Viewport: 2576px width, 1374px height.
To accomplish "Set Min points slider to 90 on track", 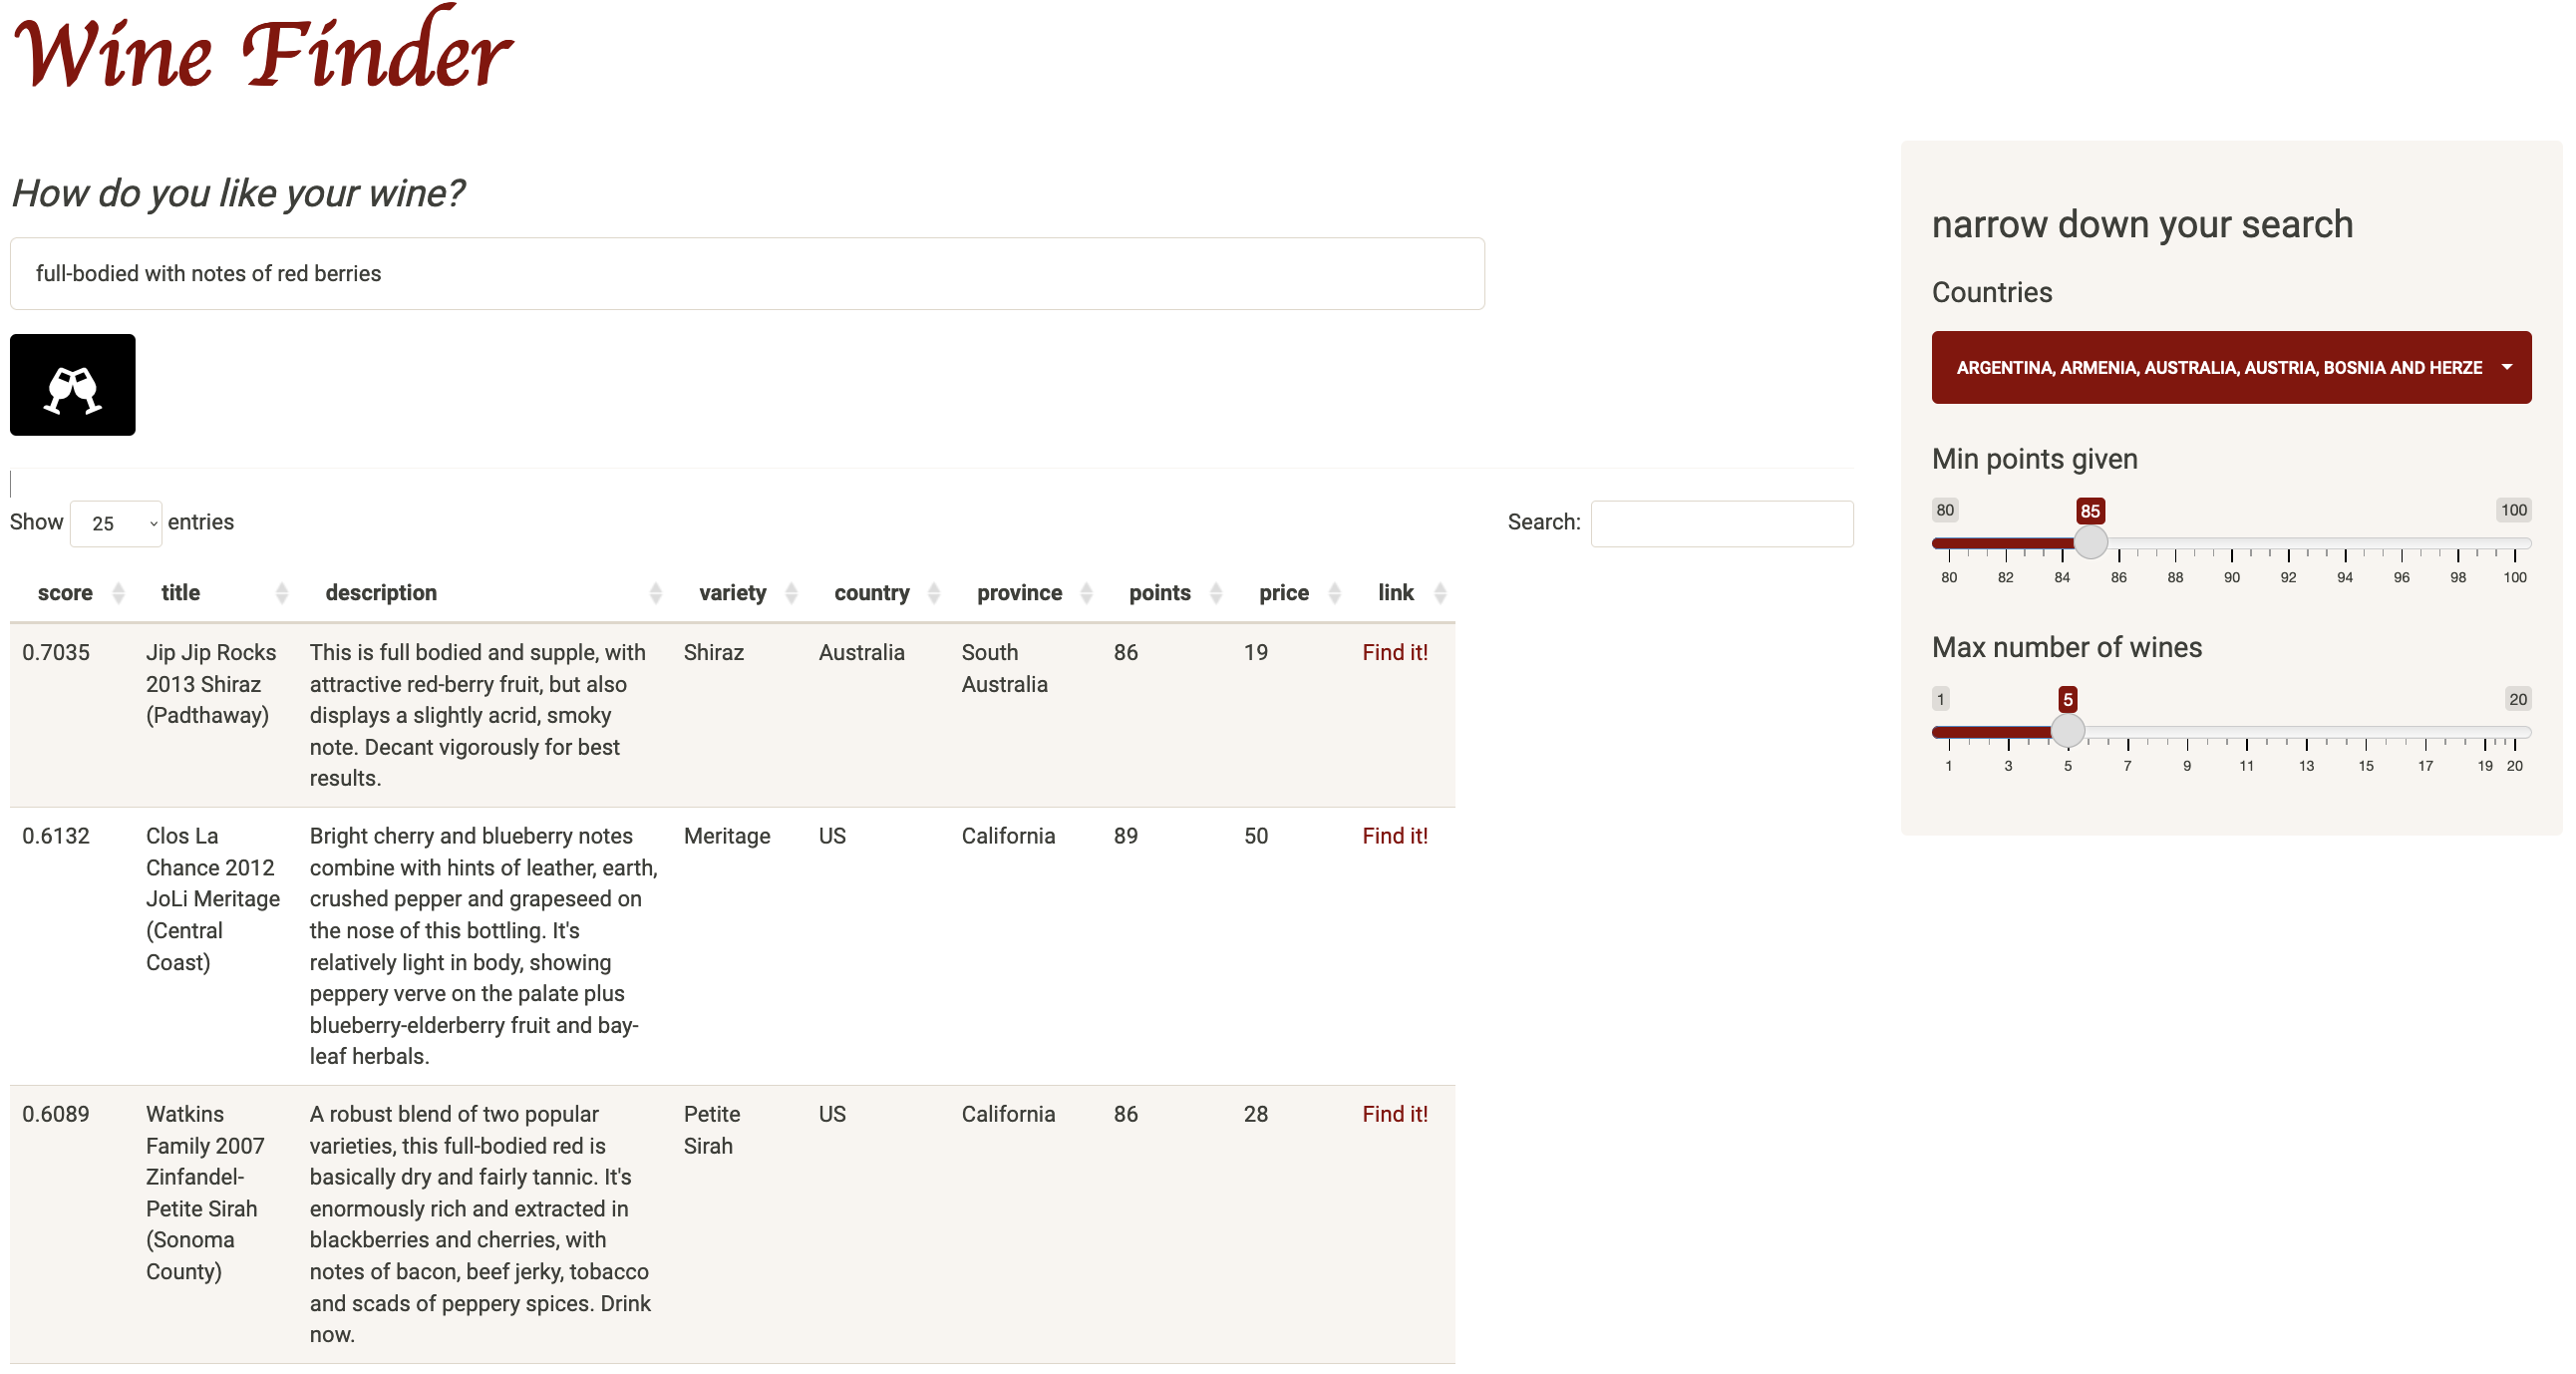I will (x=2232, y=543).
